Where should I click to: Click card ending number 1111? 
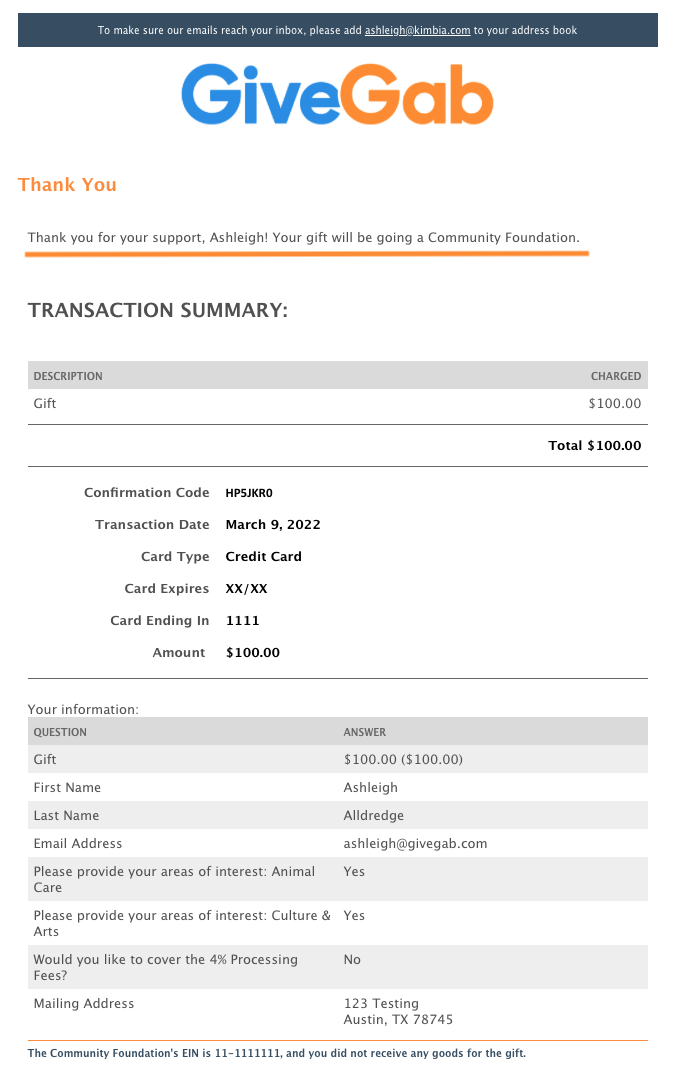pyautogui.click(x=243, y=621)
